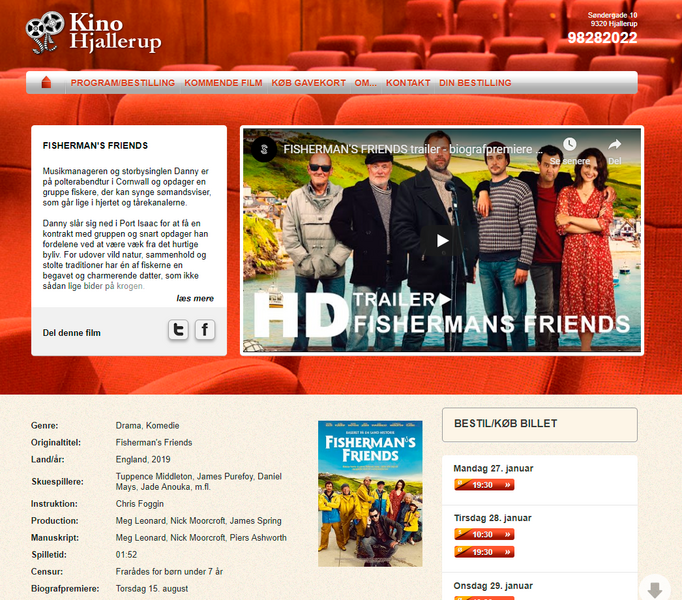Open the OM... menu item

click(365, 83)
